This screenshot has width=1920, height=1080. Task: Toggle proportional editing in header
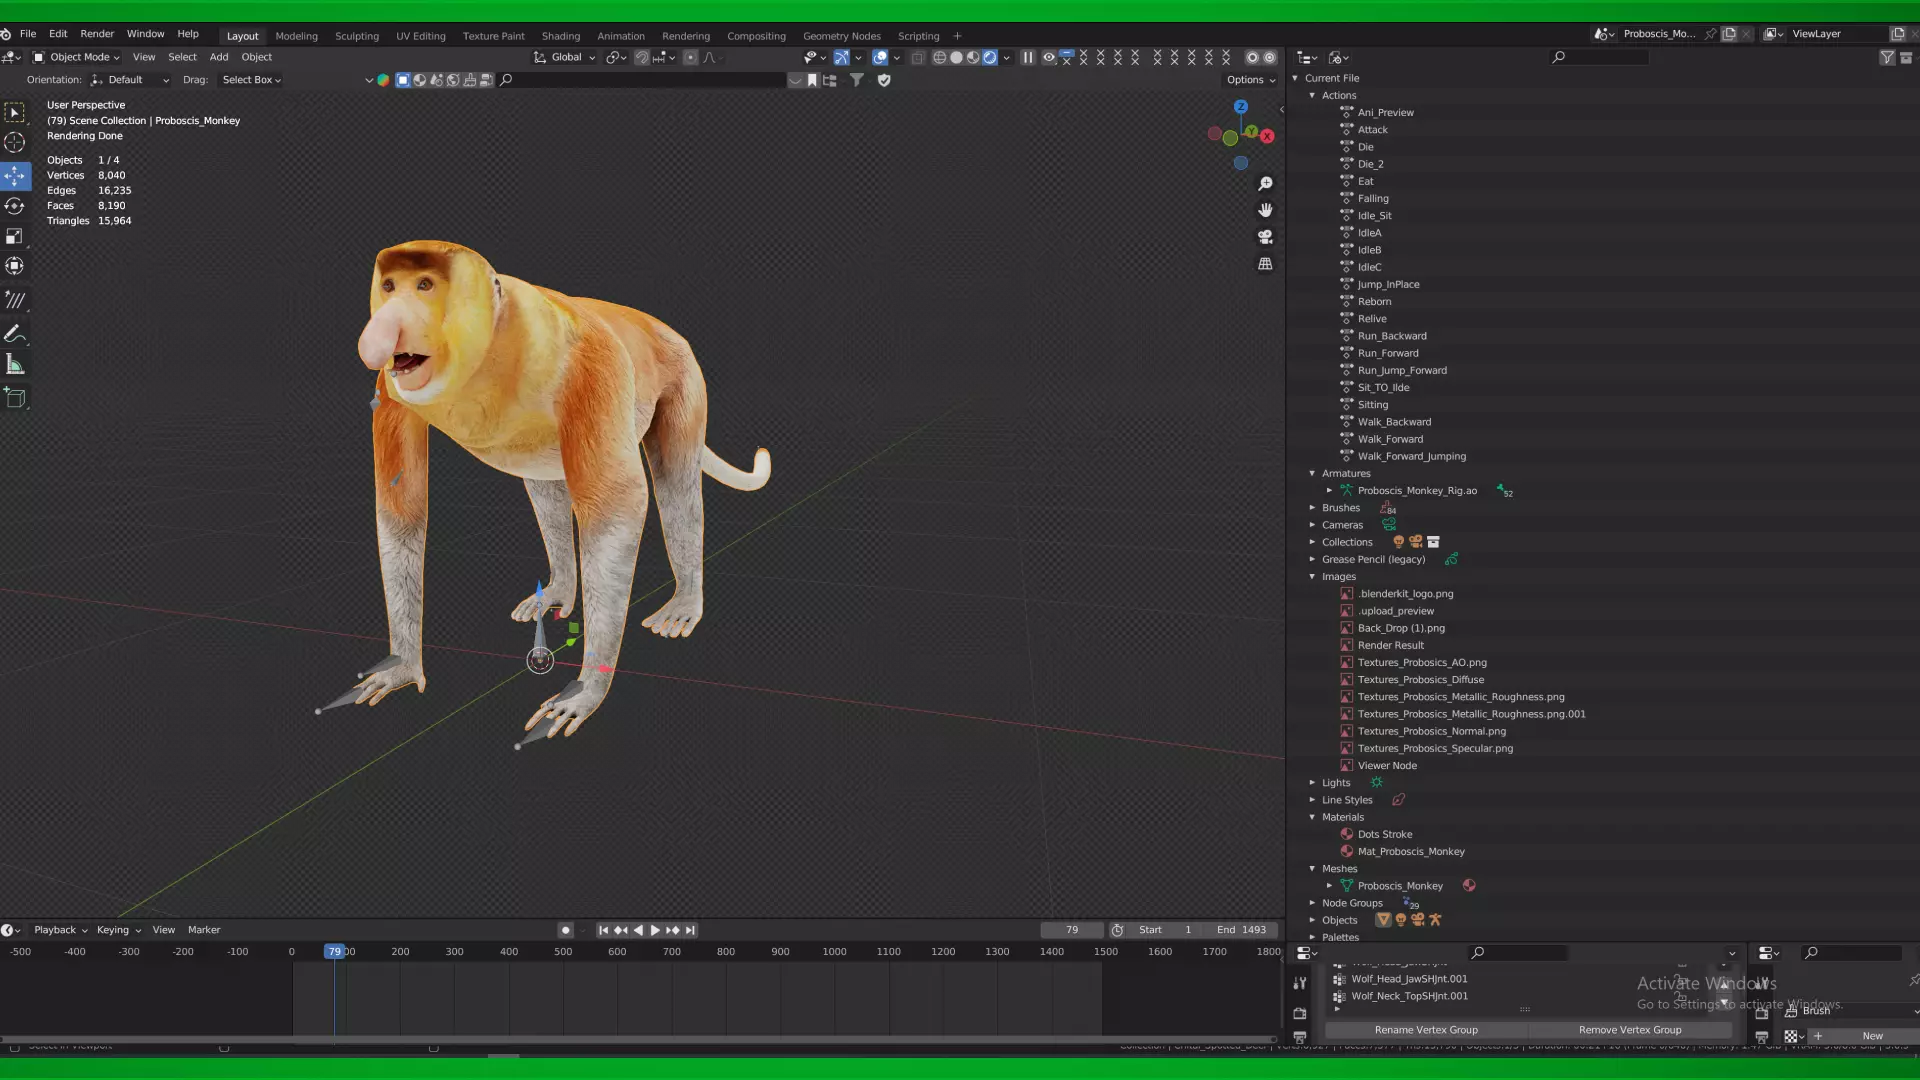point(690,58)
